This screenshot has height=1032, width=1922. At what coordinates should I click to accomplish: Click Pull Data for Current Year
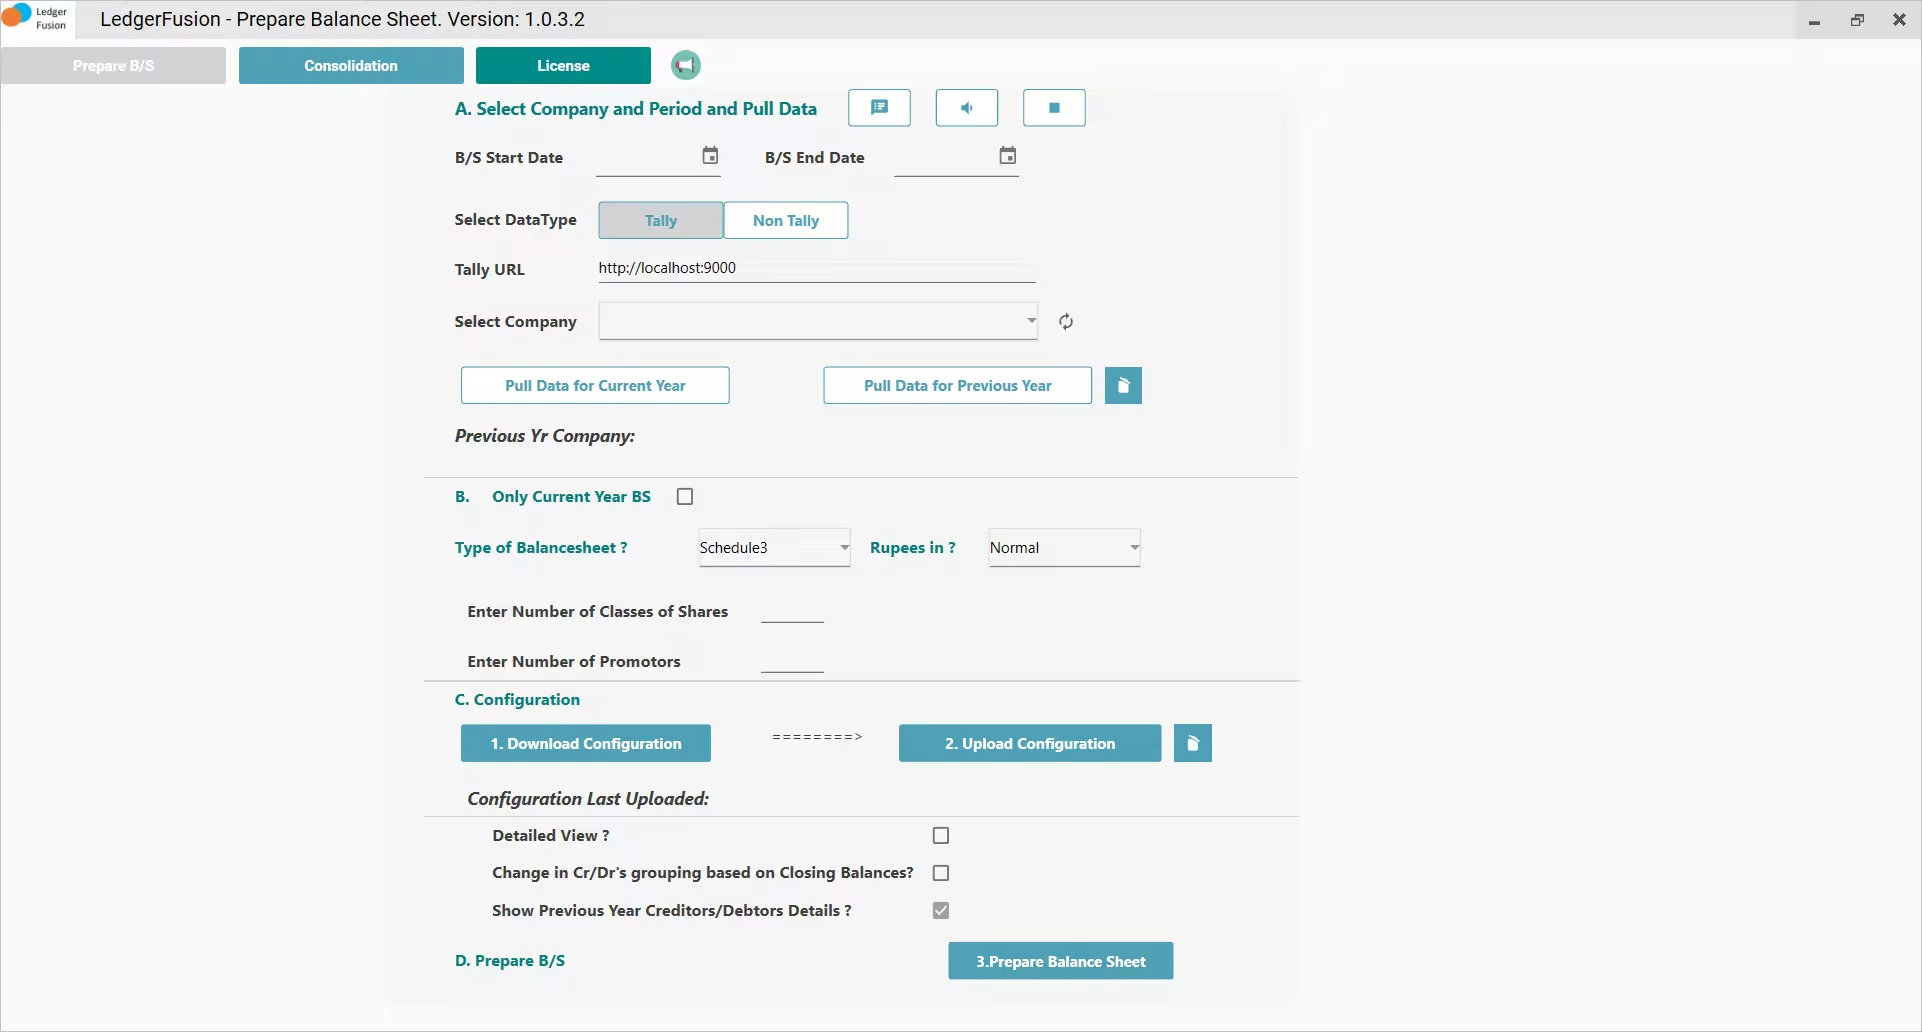point(595,385)
